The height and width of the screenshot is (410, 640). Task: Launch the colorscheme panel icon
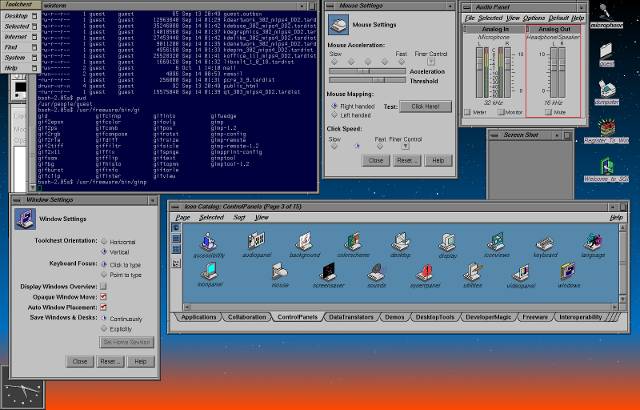tap(352, 241)
